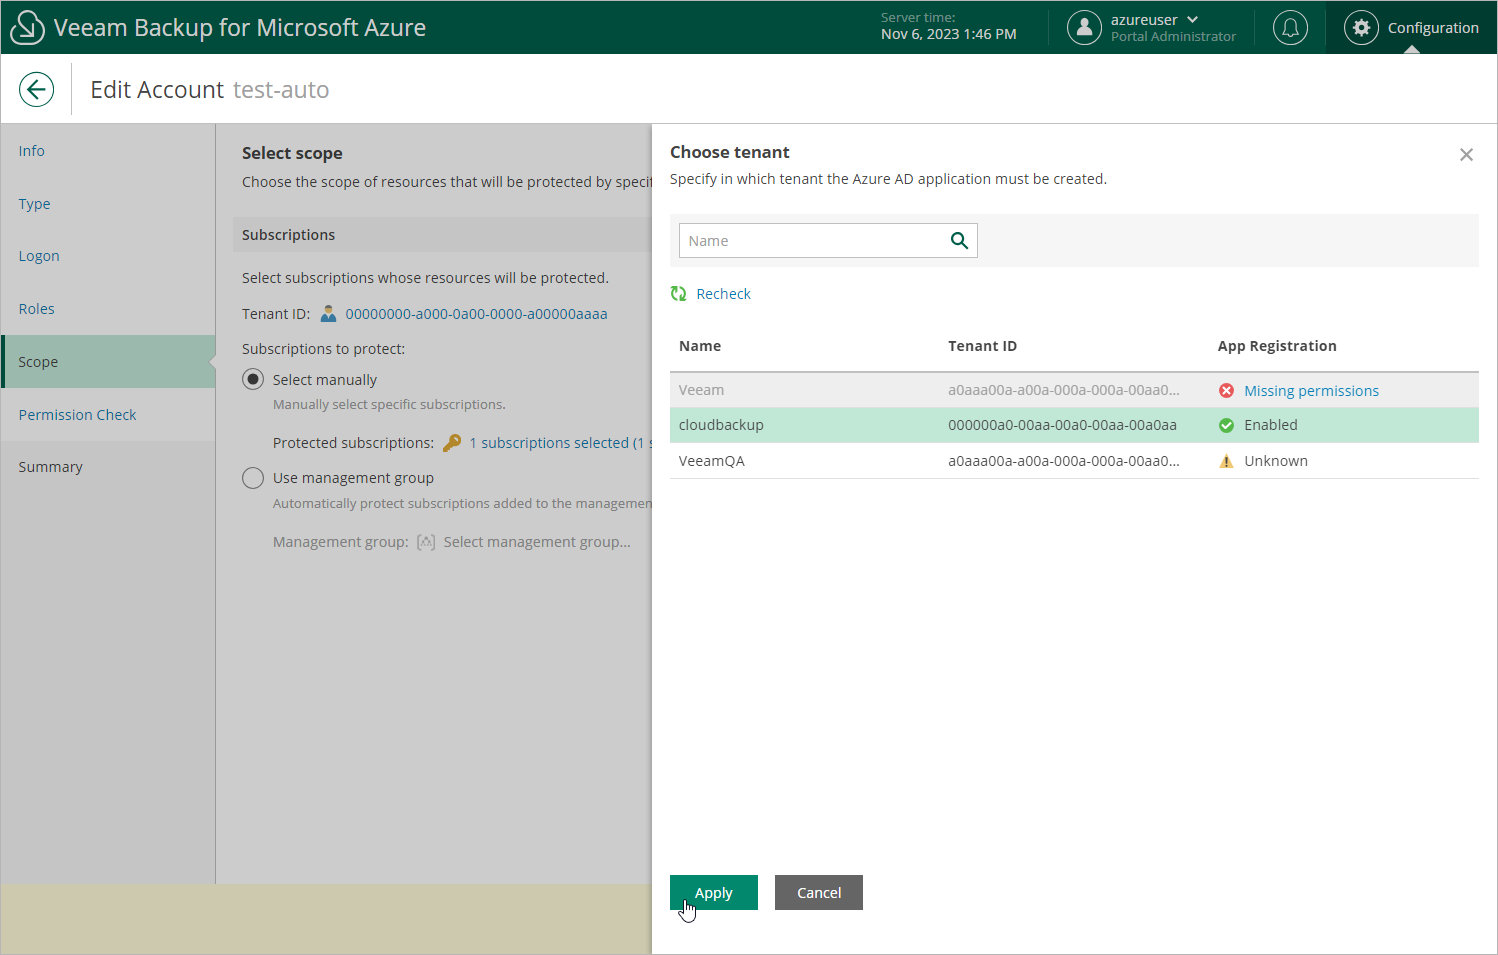Sort by the Tenant ID column header
Viewport: 1498px width, 955px height.
[x=982, y=346]
